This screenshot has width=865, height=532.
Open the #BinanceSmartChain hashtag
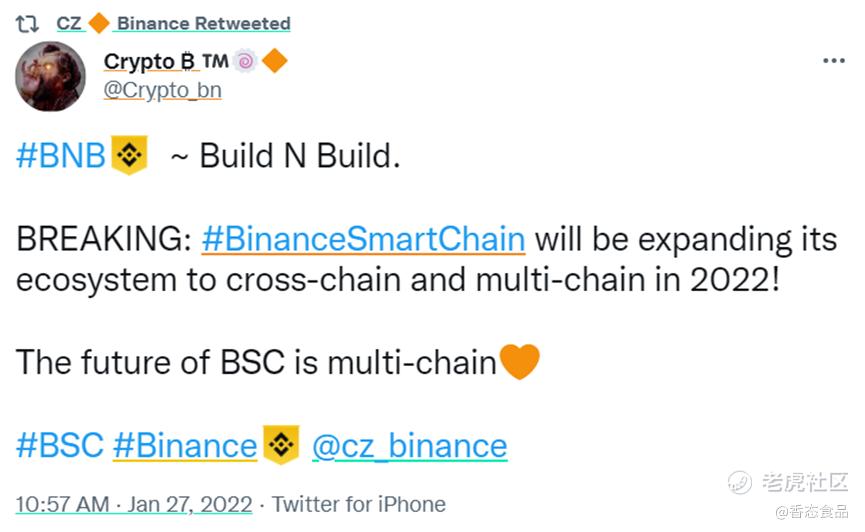(x=364, y=239)
